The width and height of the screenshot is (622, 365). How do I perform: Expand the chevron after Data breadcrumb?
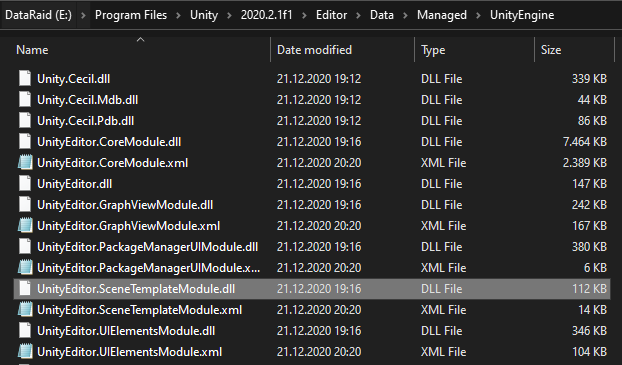point(405,15)
